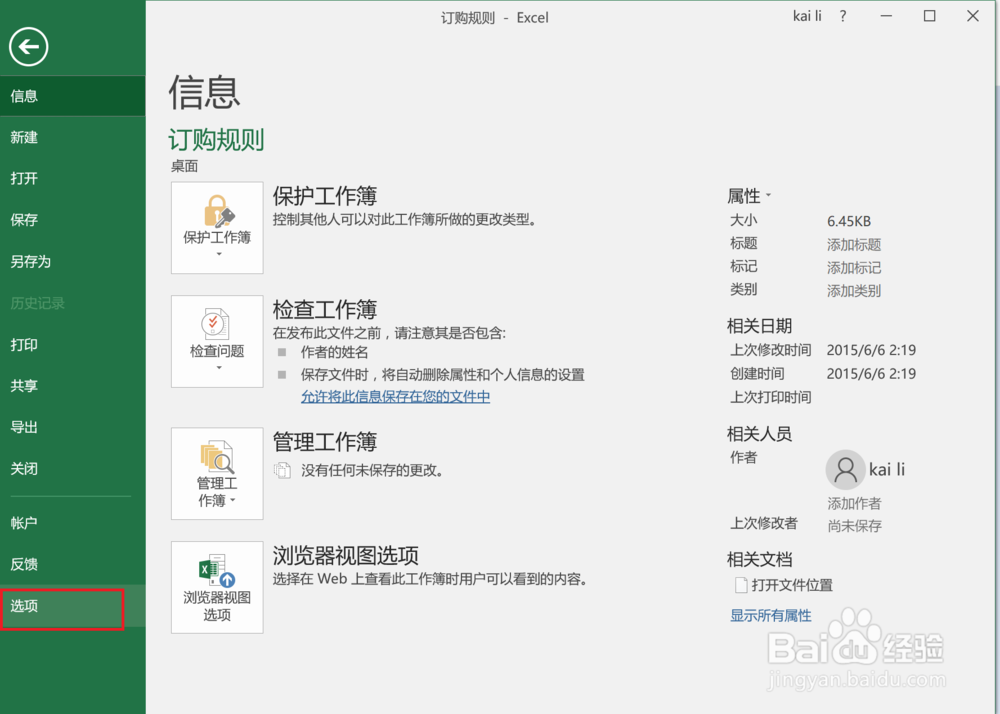The image size is (1000, 714).
Task: Click the 添加标记 field
Action: (854, 268)
